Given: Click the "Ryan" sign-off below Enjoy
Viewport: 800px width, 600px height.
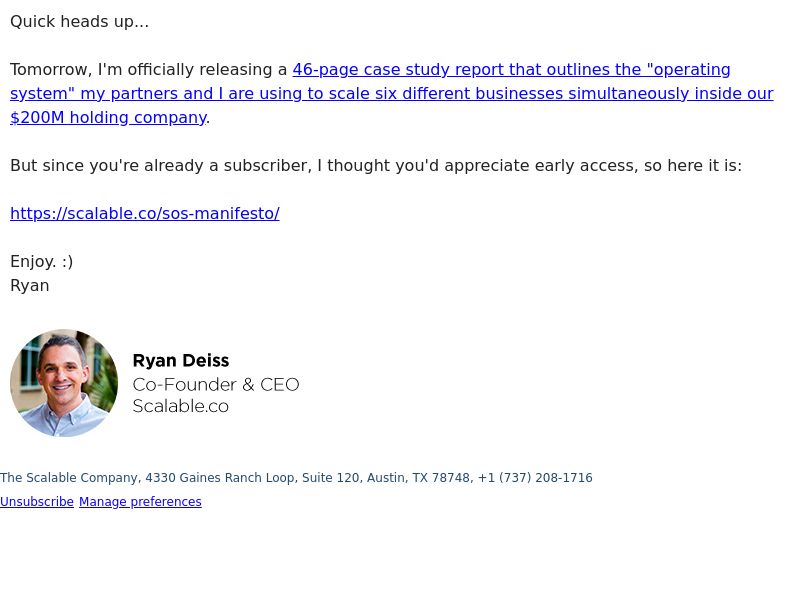Looking at the screenshot, I should [30, 285].
